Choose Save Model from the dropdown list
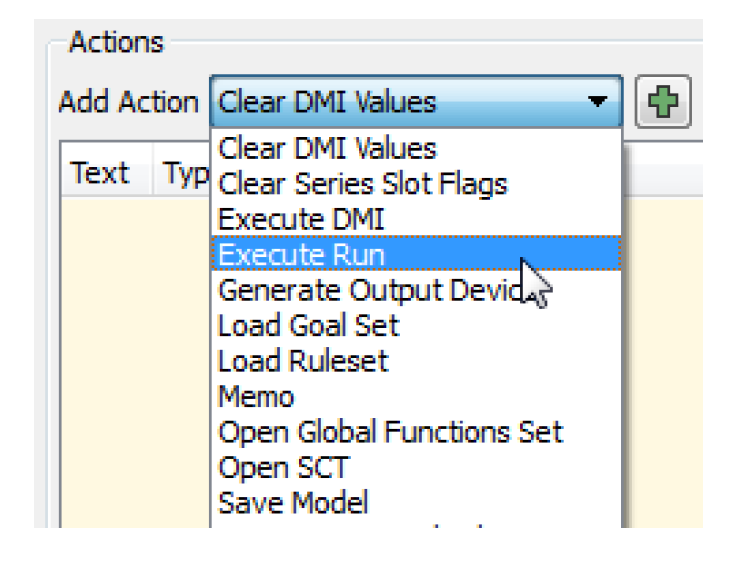The width and height of the screenshot is (737, 575). coord(293,502)
